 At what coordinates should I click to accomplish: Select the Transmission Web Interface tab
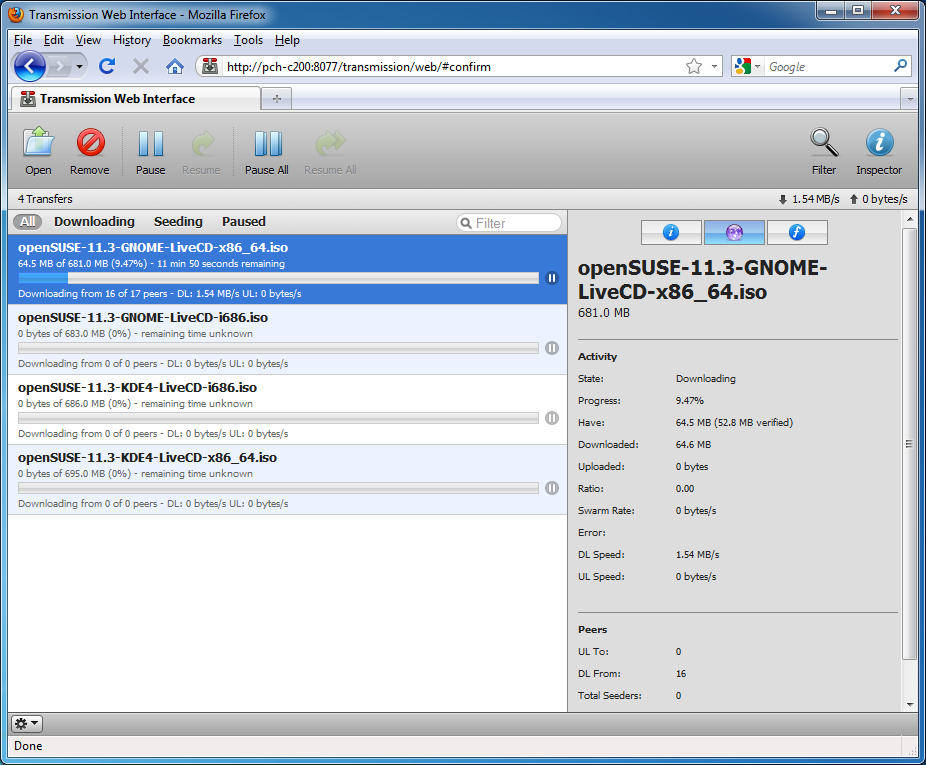[x=135, y=99]
